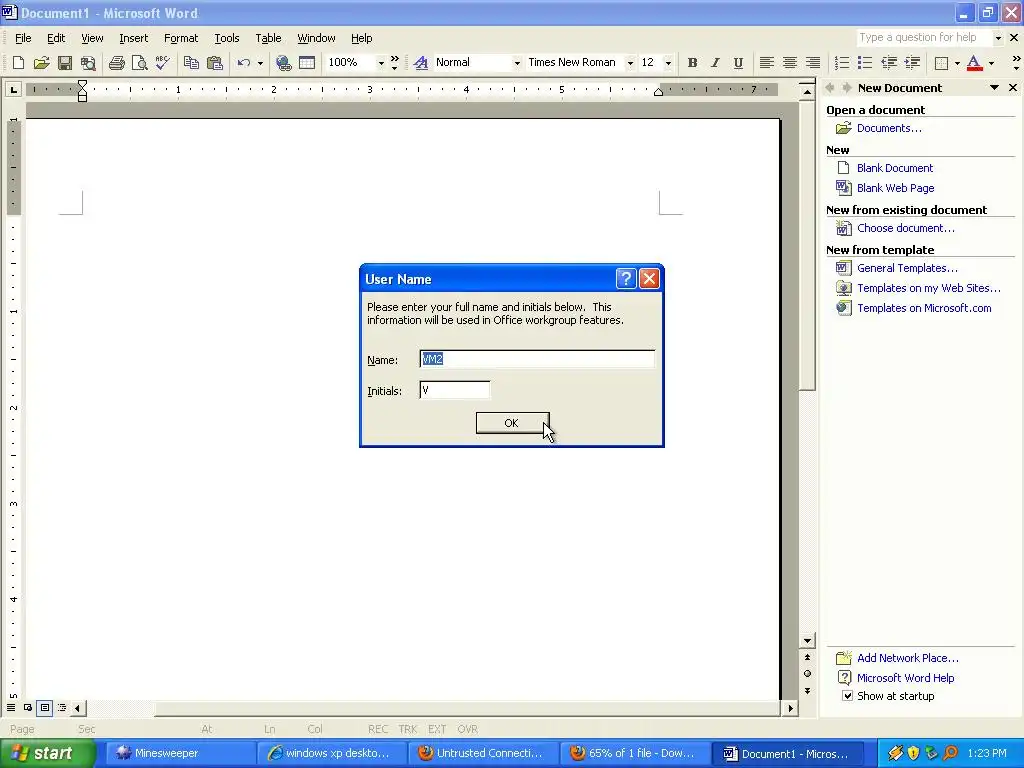Expand Standard toolbar options chevron
1024x768 pixels.
[394, 63]
